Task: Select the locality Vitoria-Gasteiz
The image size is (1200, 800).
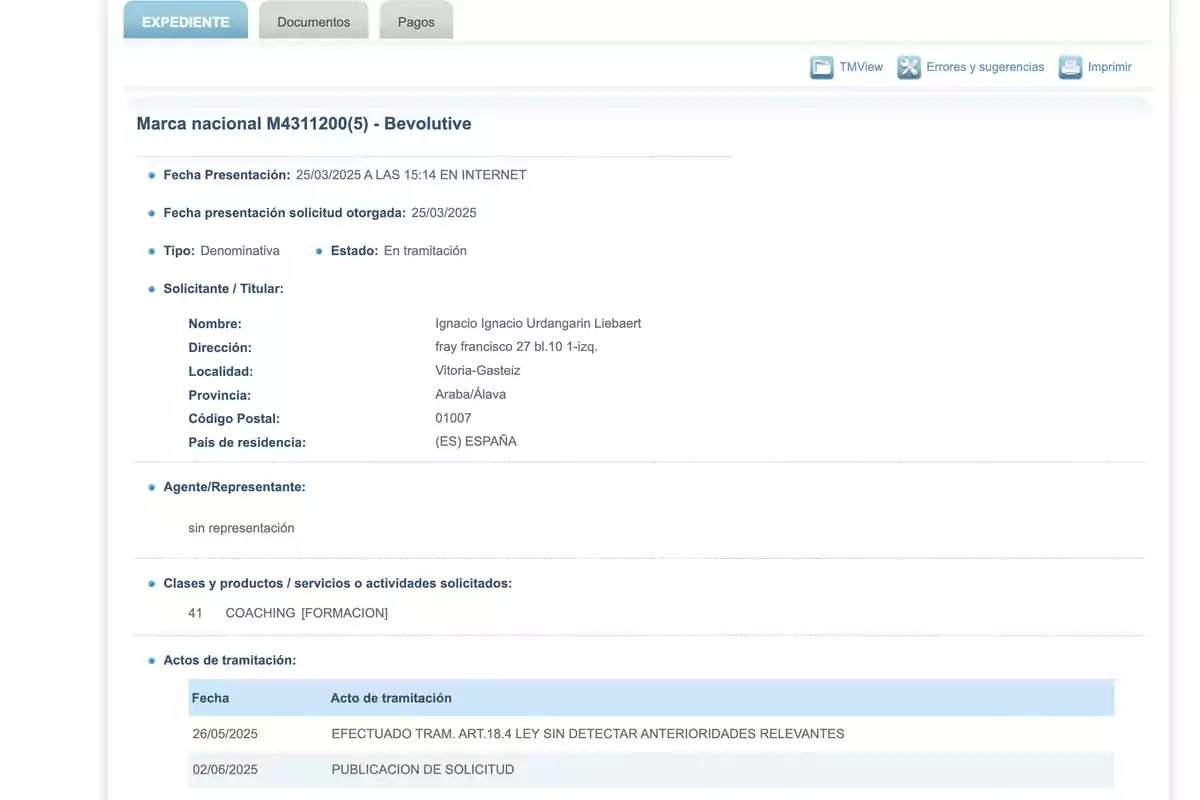Action: click(x=478, y=371)
